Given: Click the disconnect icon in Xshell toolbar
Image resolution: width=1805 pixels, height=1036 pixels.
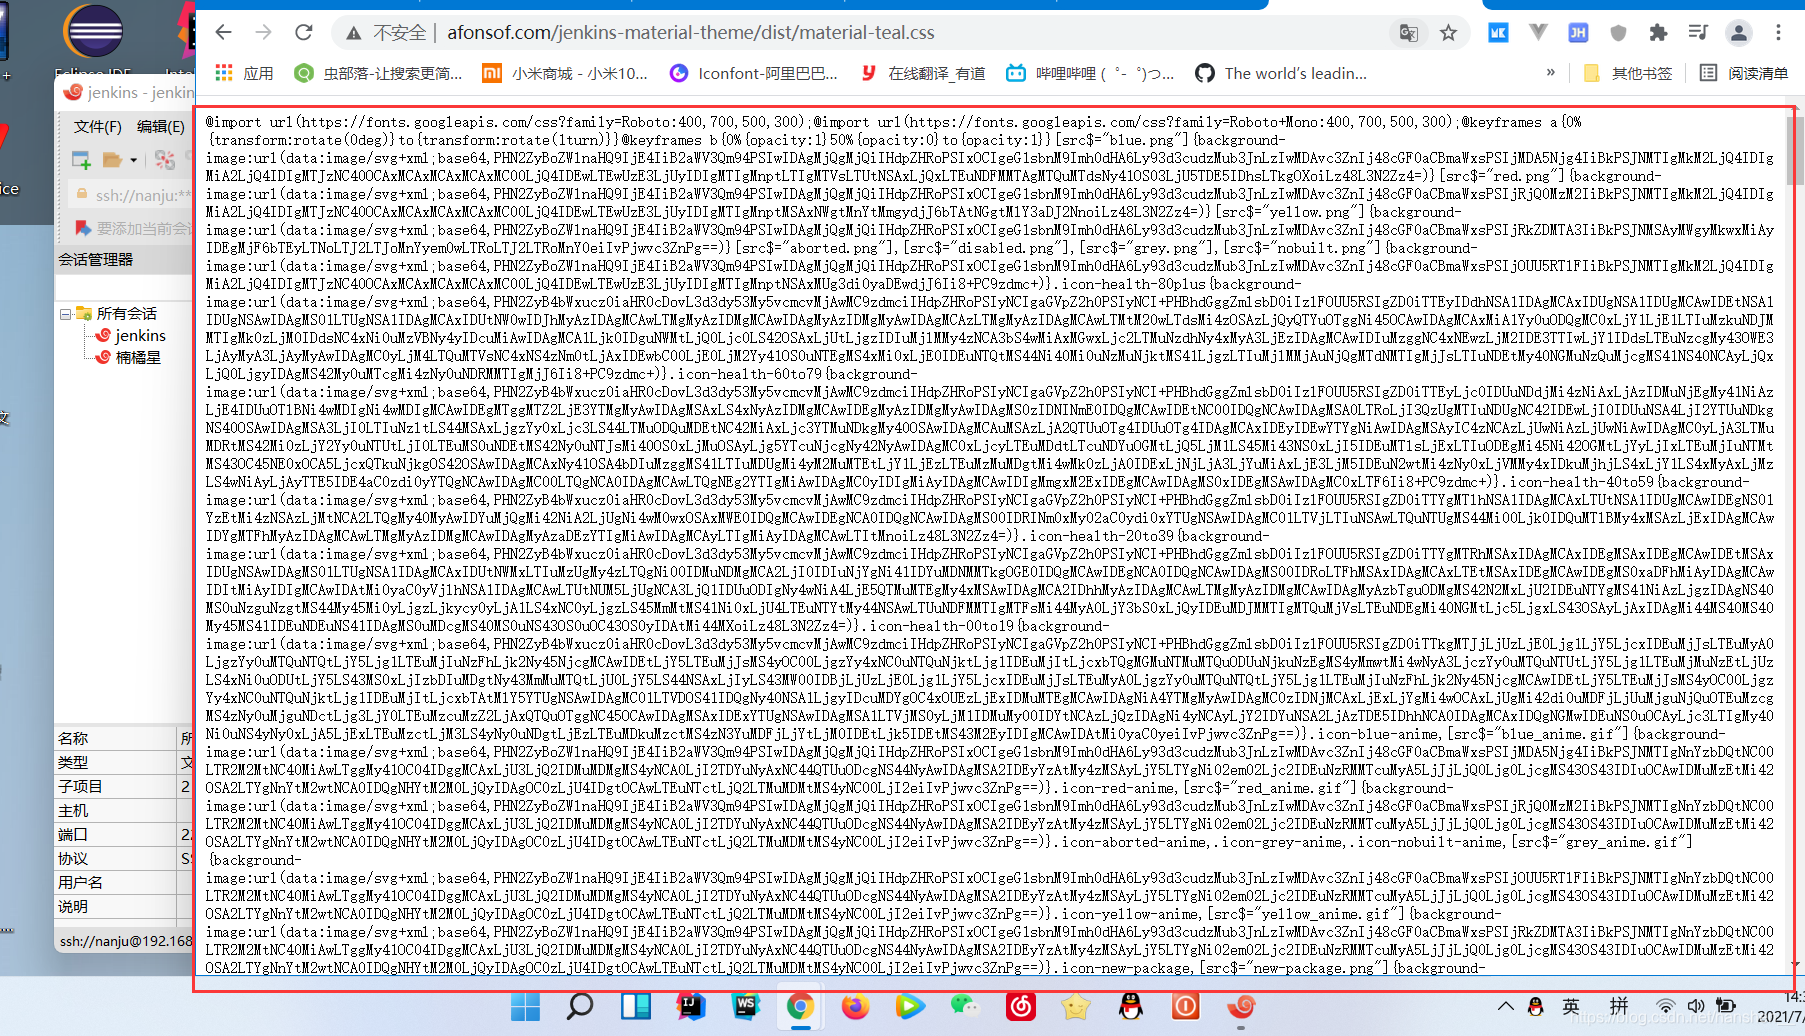Looking at the screenshot, I should 165,160.
